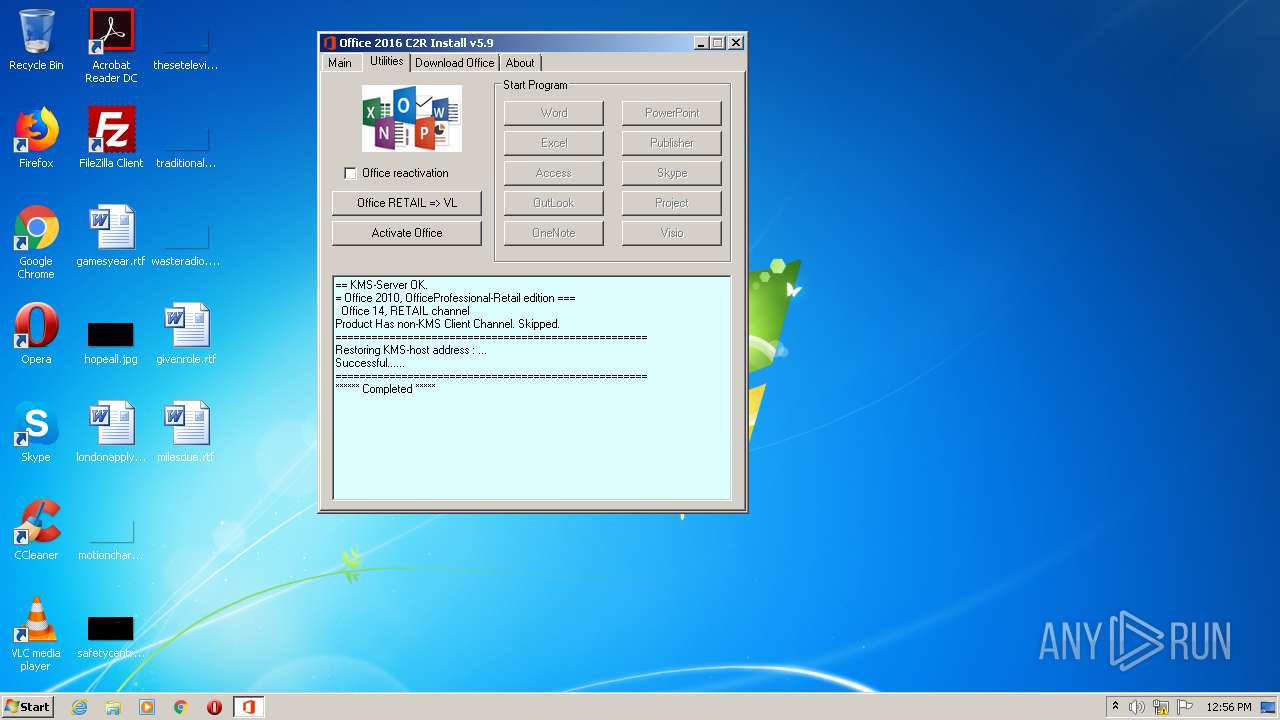Screen dimensions: 1280x720
Task: Launch CCleaner desktop shortcut
Action: 36,530
